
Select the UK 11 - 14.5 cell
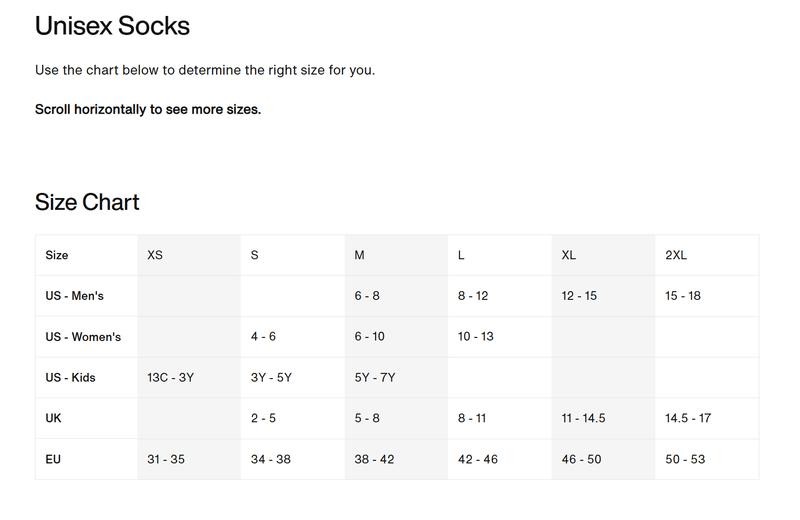tap(584, 418)
